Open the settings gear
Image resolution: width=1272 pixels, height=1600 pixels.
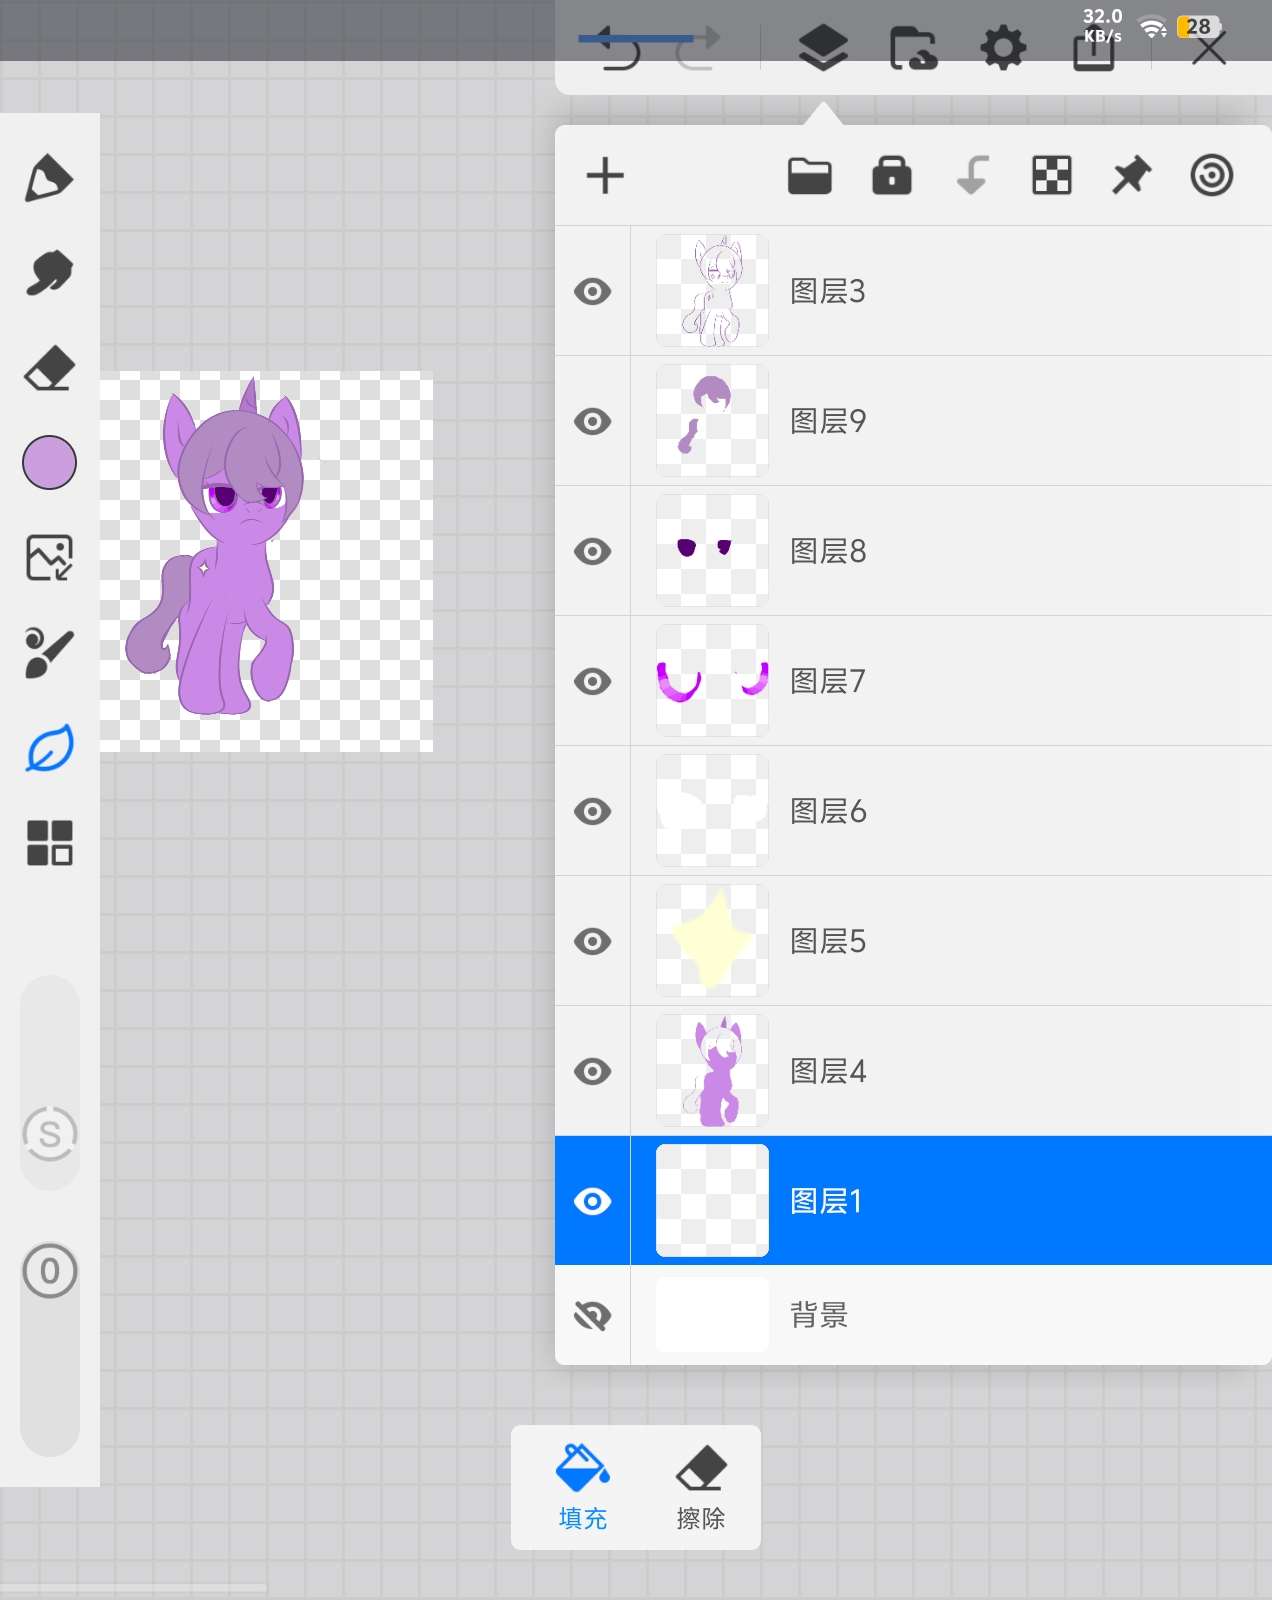[1003, 48]
